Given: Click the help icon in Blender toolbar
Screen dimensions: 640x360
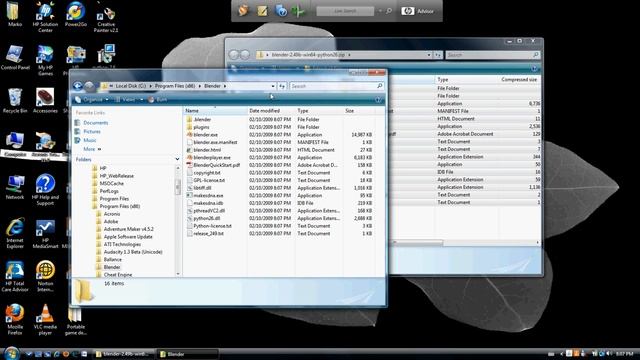Looking at the screenshot, I should (x=378, y=100).
